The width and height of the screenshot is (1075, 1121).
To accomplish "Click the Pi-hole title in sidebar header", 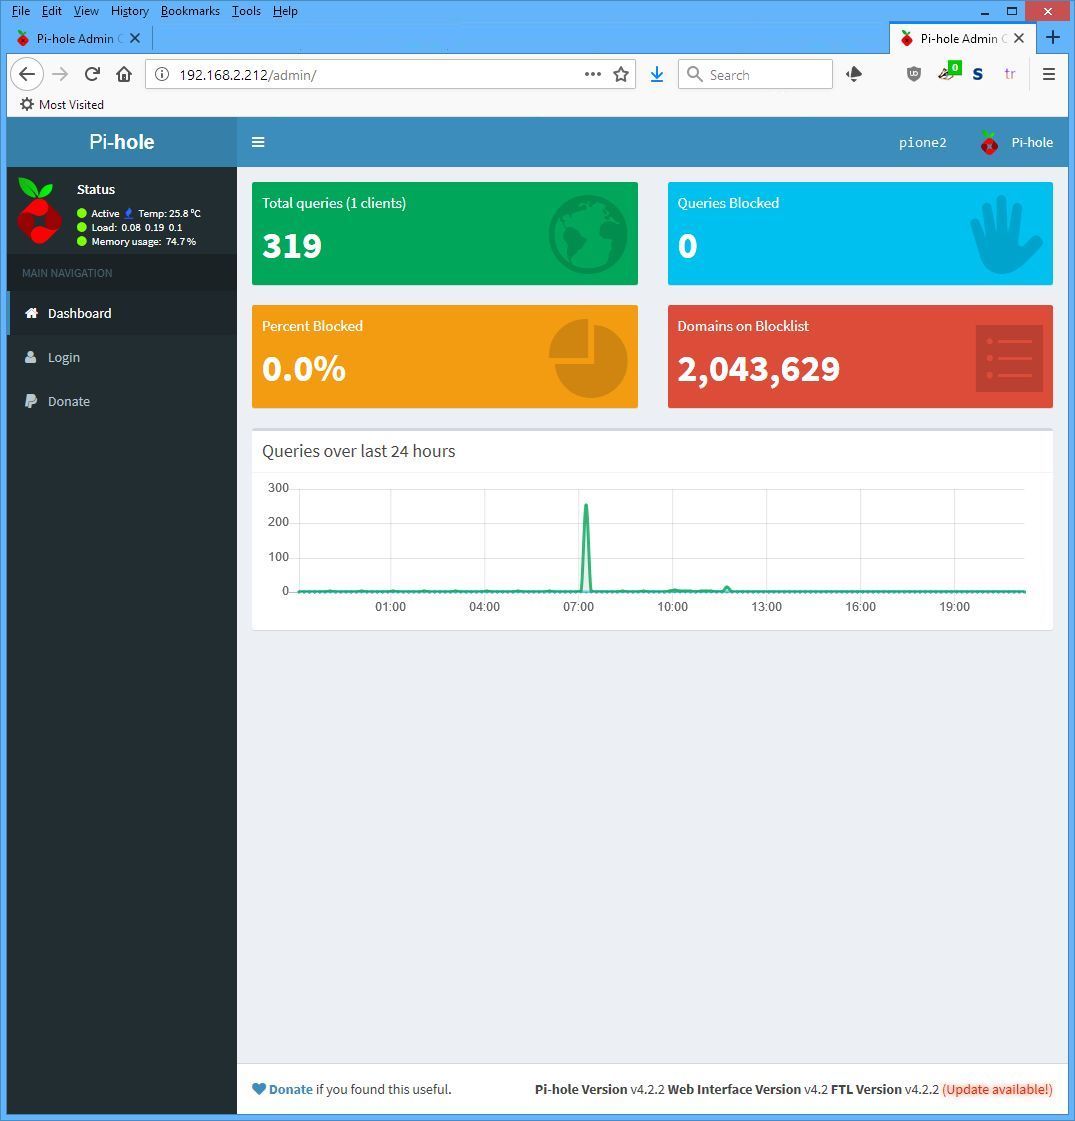I will 122,142.
